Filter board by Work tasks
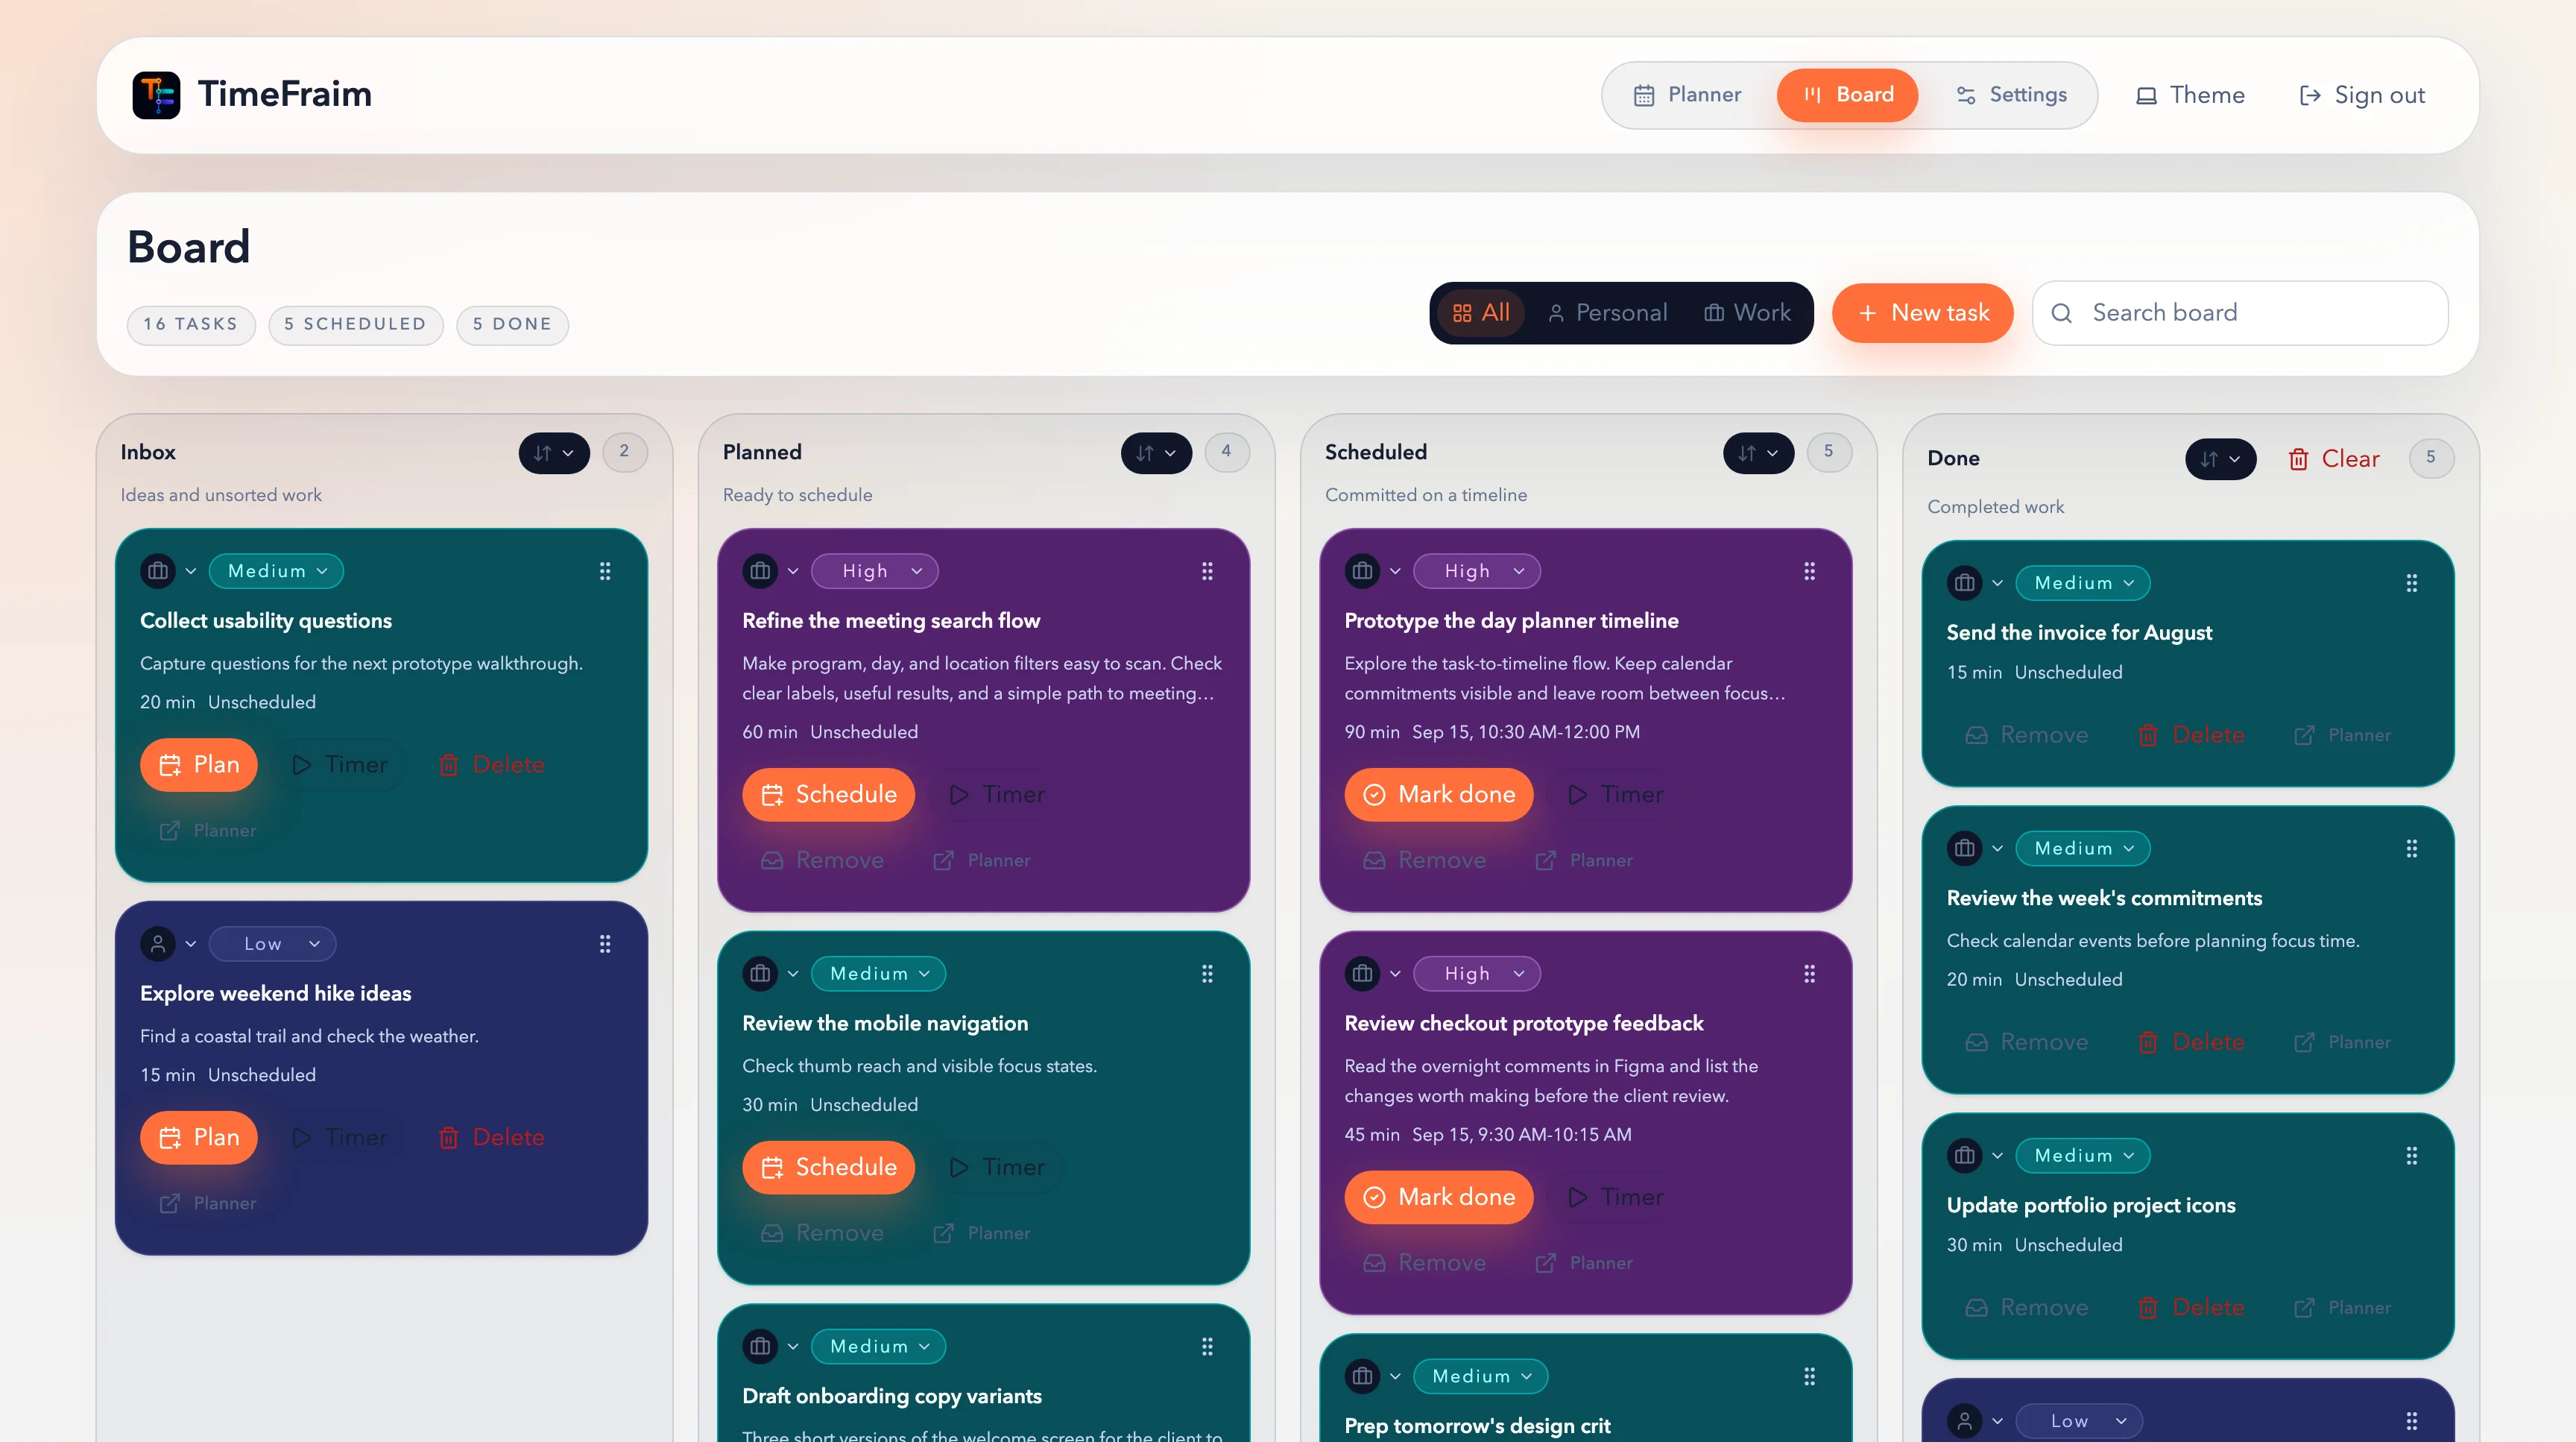Screen dimensions: 2576x1442 pos(1747,313)
